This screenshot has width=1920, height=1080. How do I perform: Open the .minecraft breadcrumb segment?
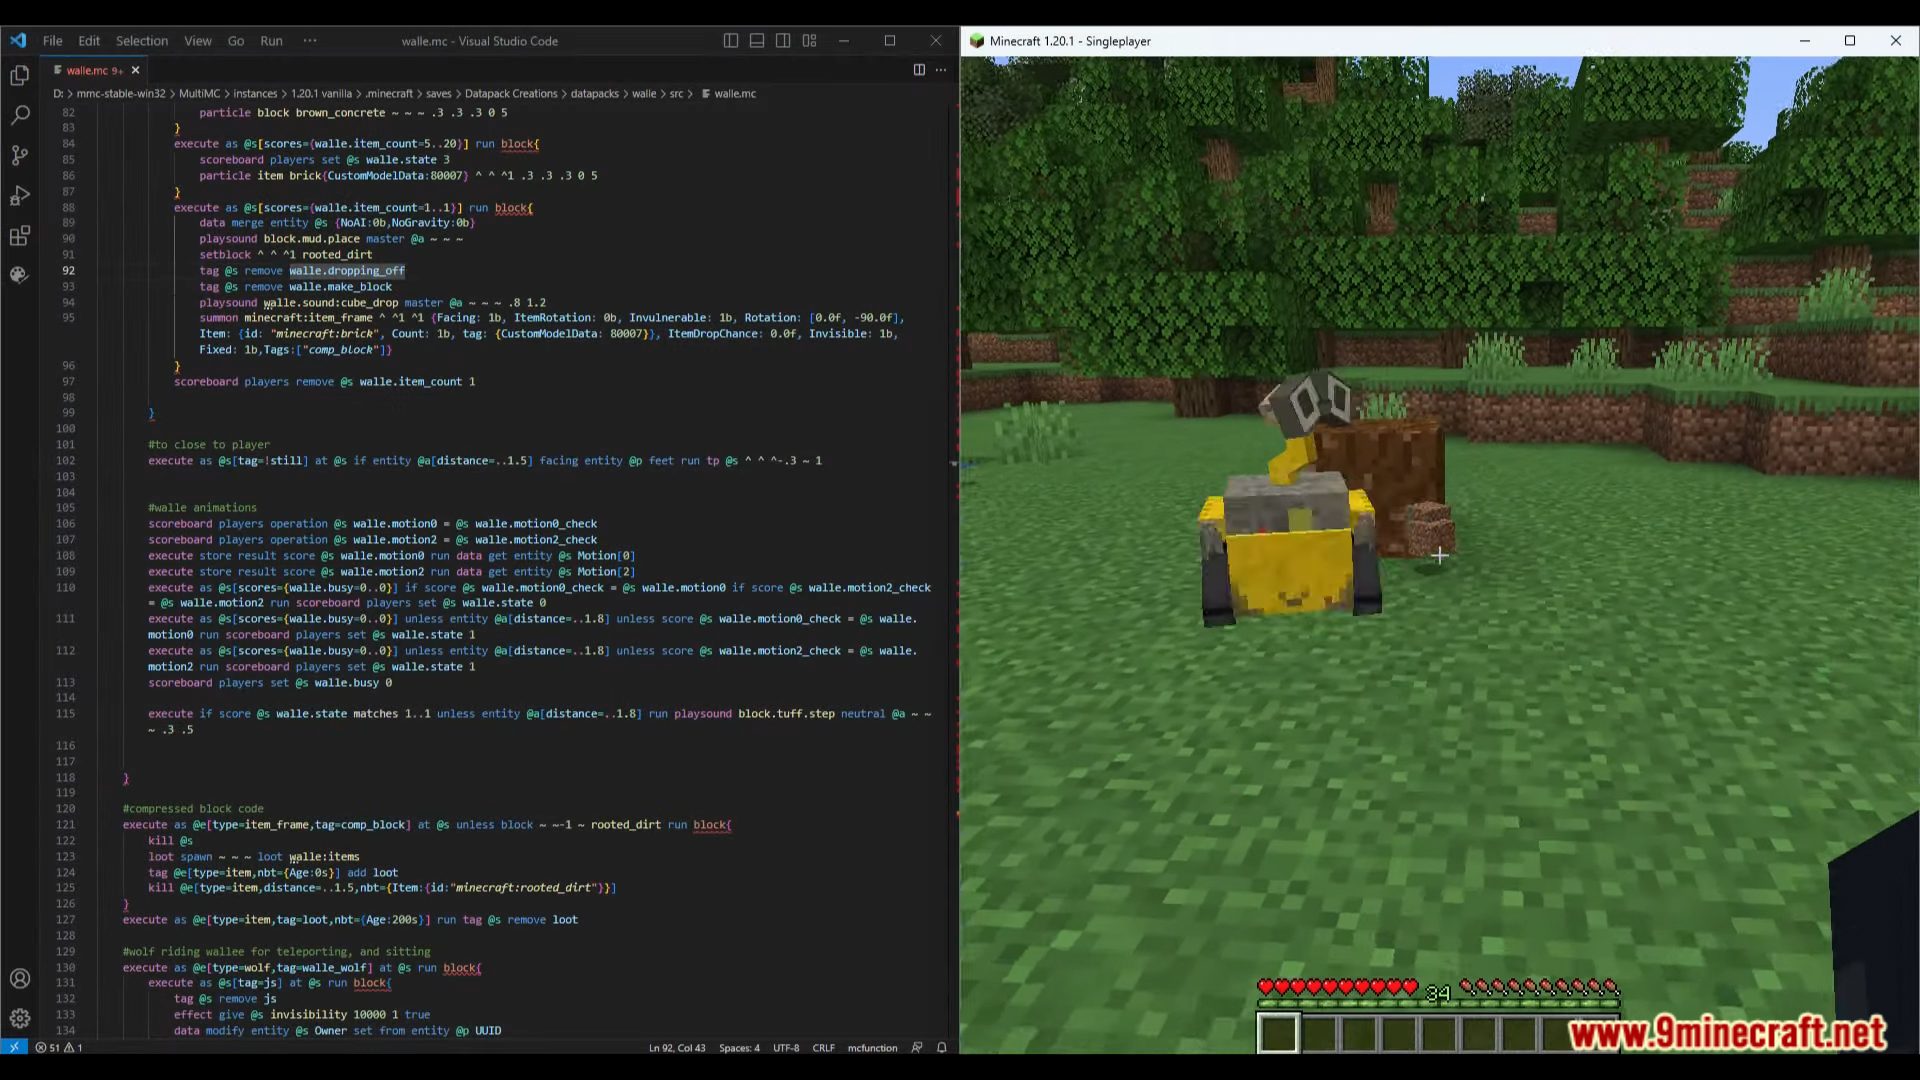[389, 94]
